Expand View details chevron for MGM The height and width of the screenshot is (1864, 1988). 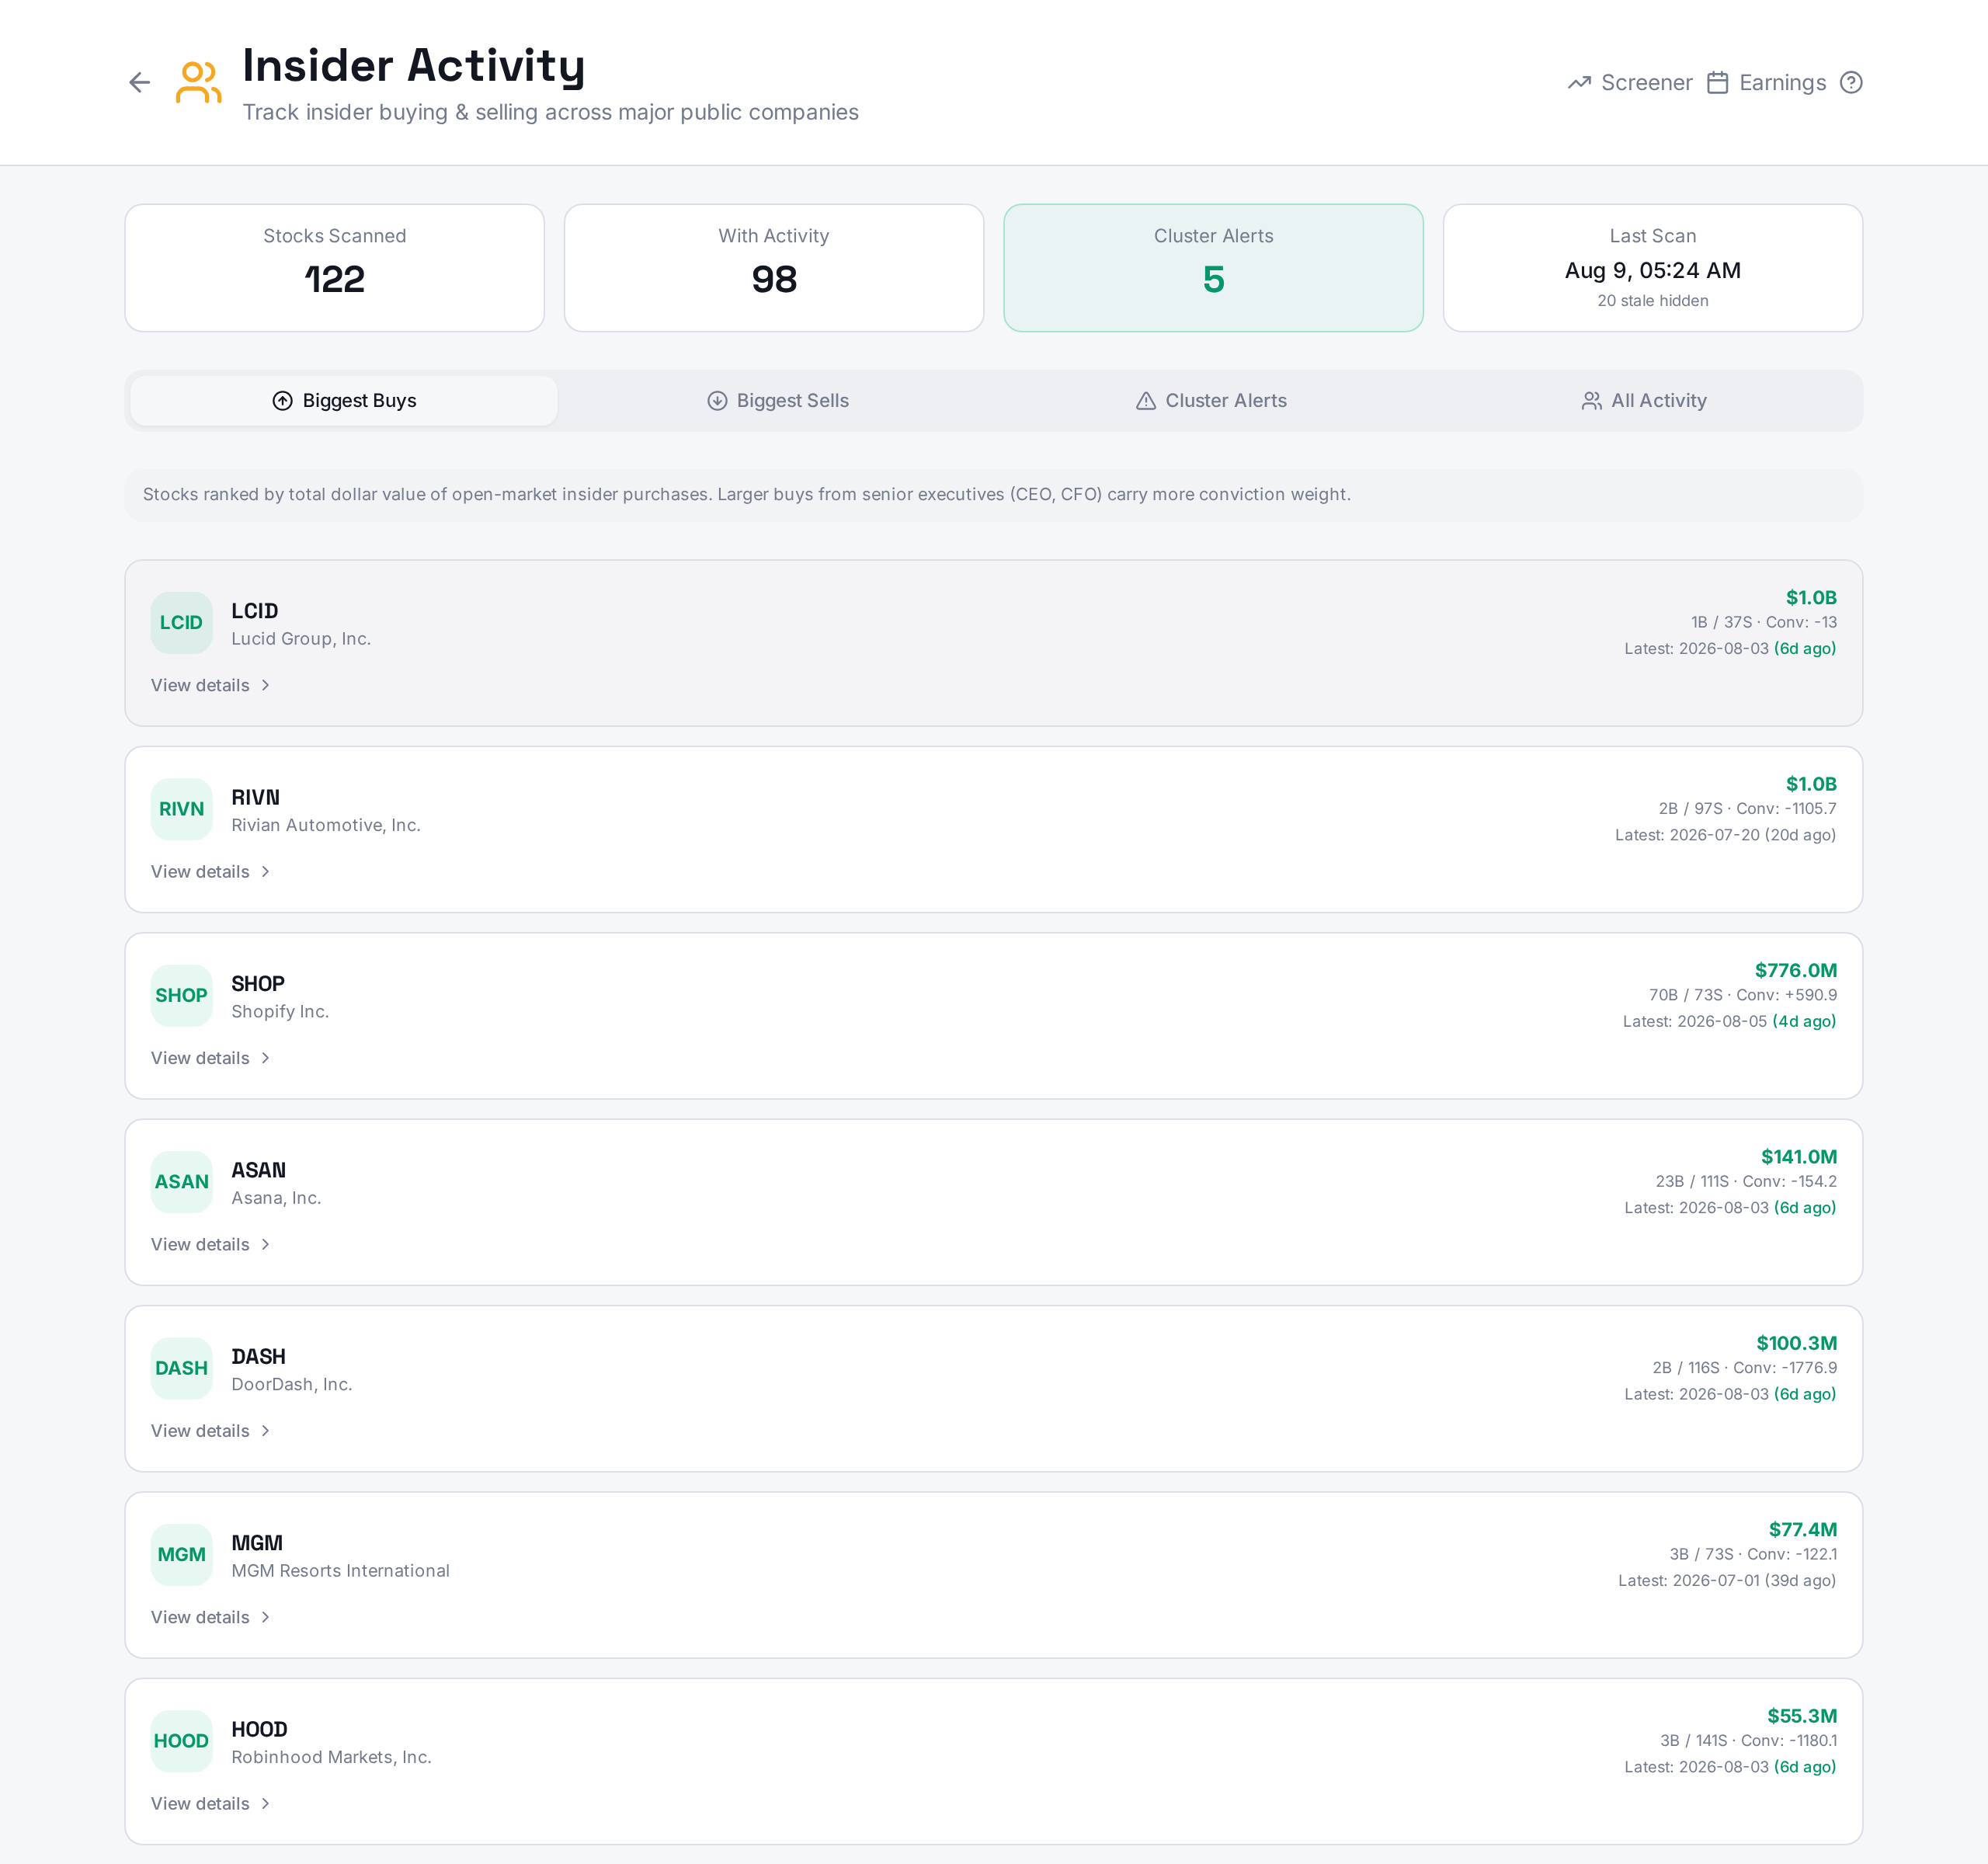[265, 1618]
